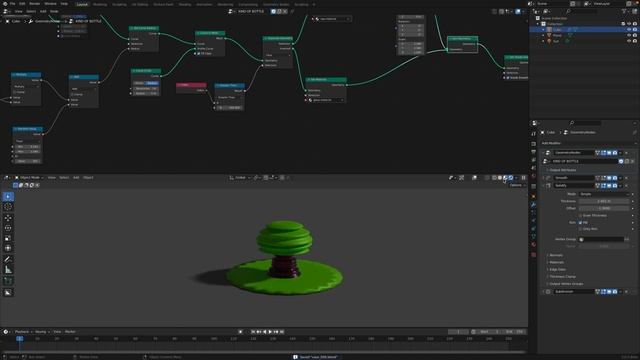Select the Select Box tool in viewport

[x=8, y=197]
